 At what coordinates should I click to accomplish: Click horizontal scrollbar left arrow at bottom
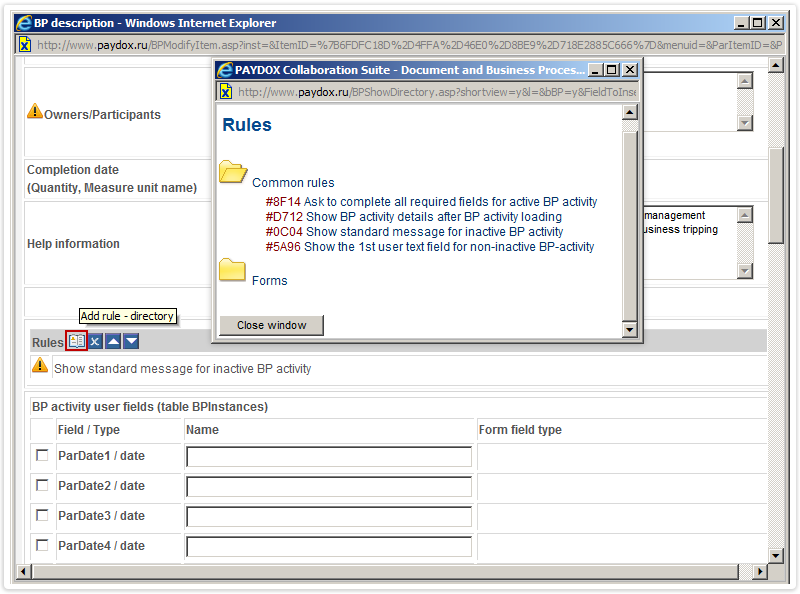point(23,572)
